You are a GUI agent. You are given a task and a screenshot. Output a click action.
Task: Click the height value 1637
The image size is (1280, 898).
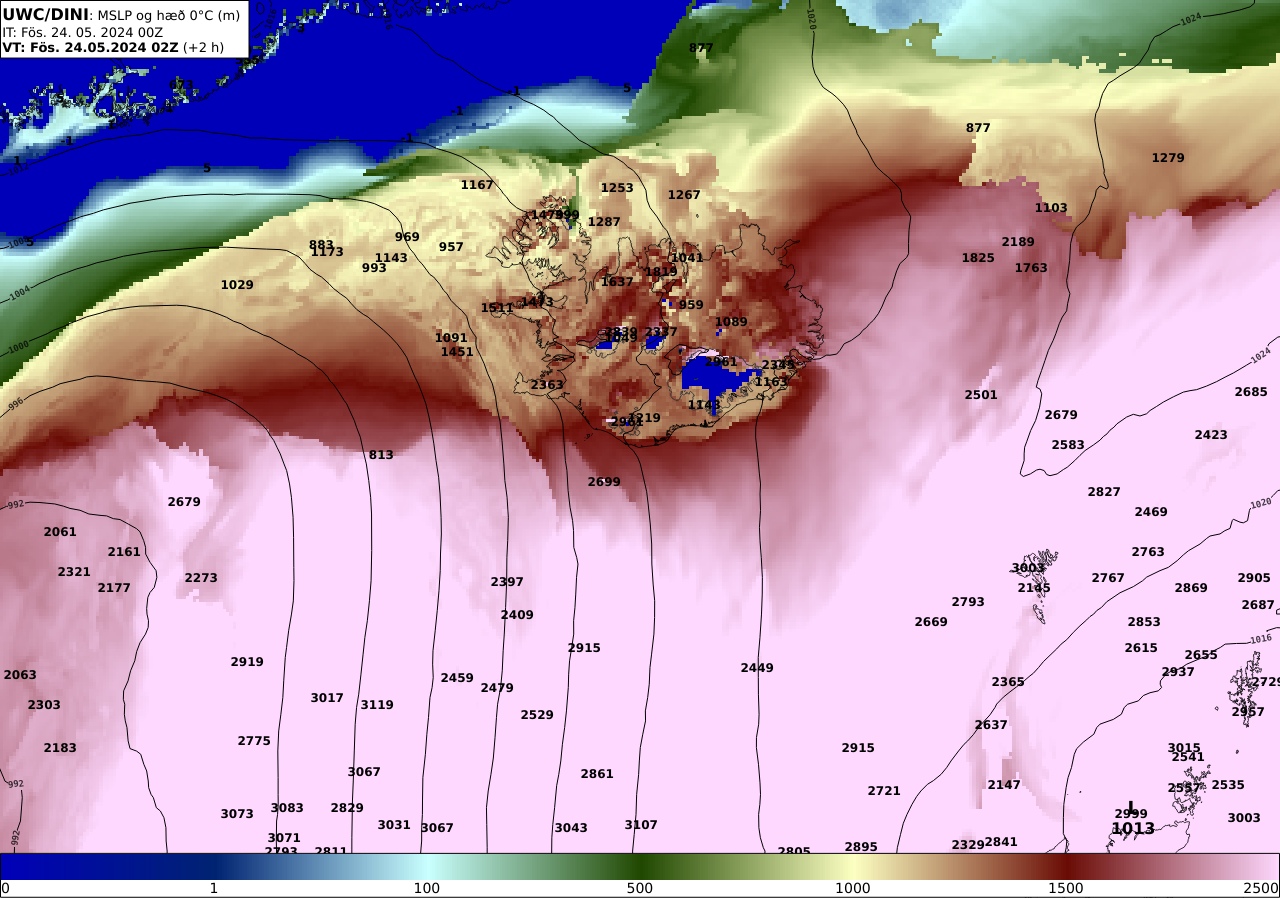(x=617, y=282)
